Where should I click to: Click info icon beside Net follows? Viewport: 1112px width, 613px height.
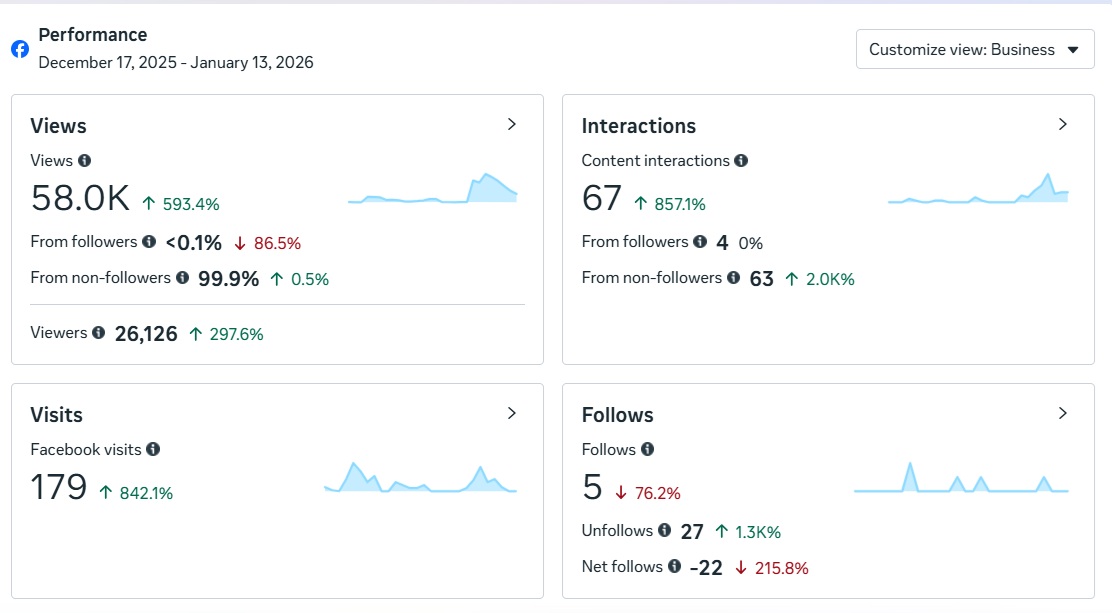pos(674,566)
